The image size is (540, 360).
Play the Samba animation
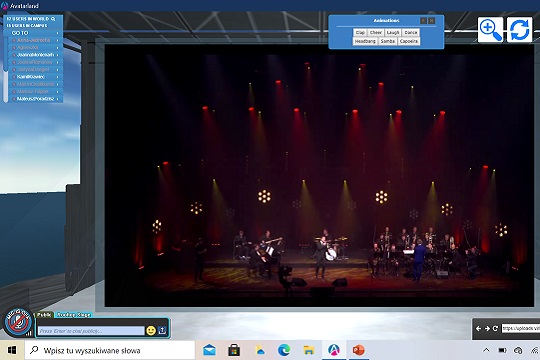387,41
